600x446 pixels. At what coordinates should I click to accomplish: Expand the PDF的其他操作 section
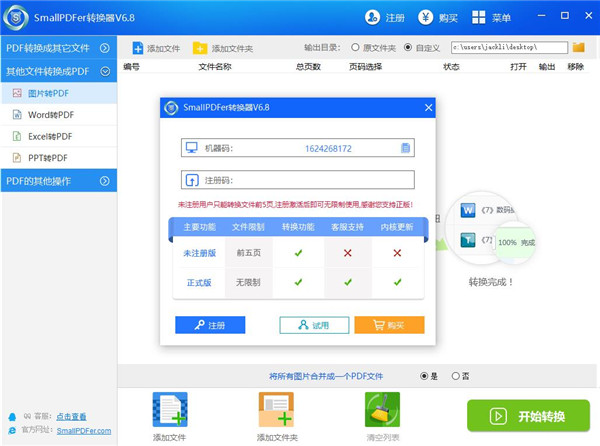[x=105, y=180]
